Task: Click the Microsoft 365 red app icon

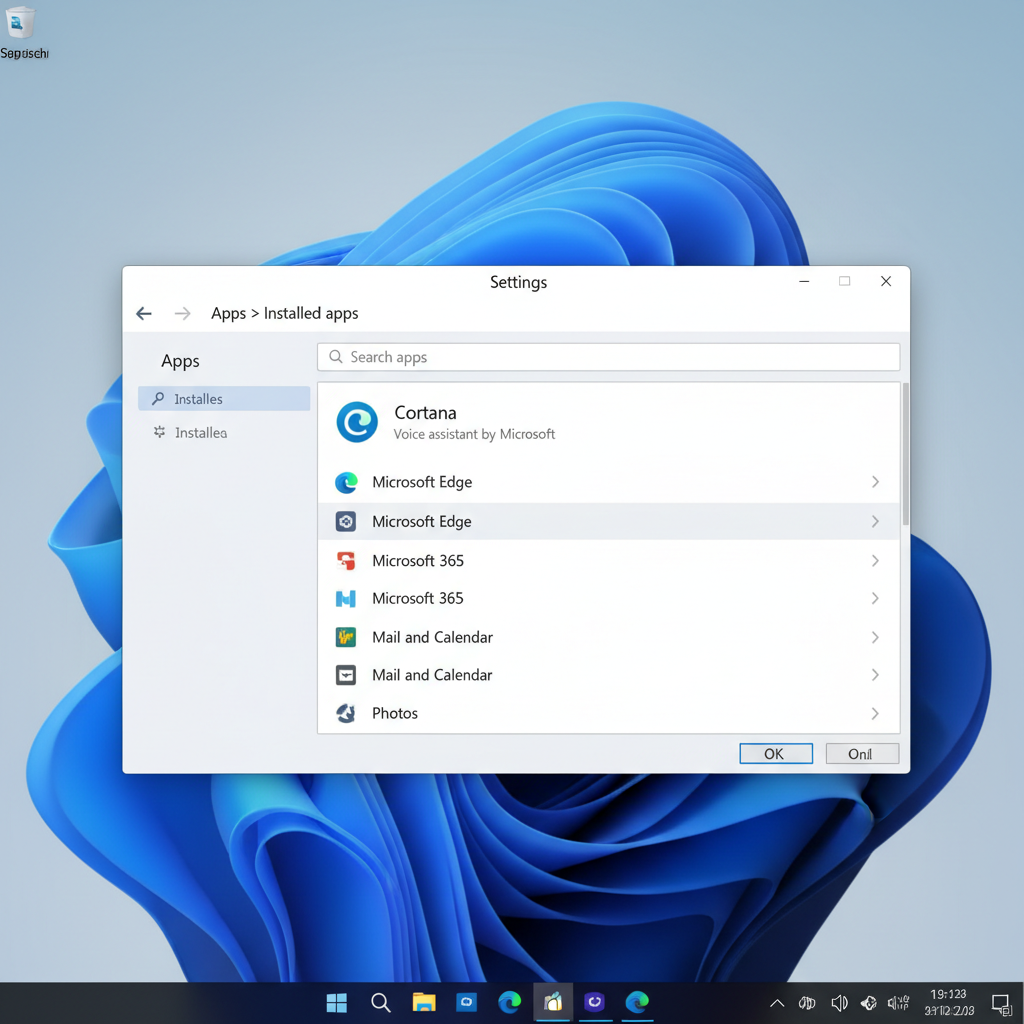Action: [x=345, y=560]
